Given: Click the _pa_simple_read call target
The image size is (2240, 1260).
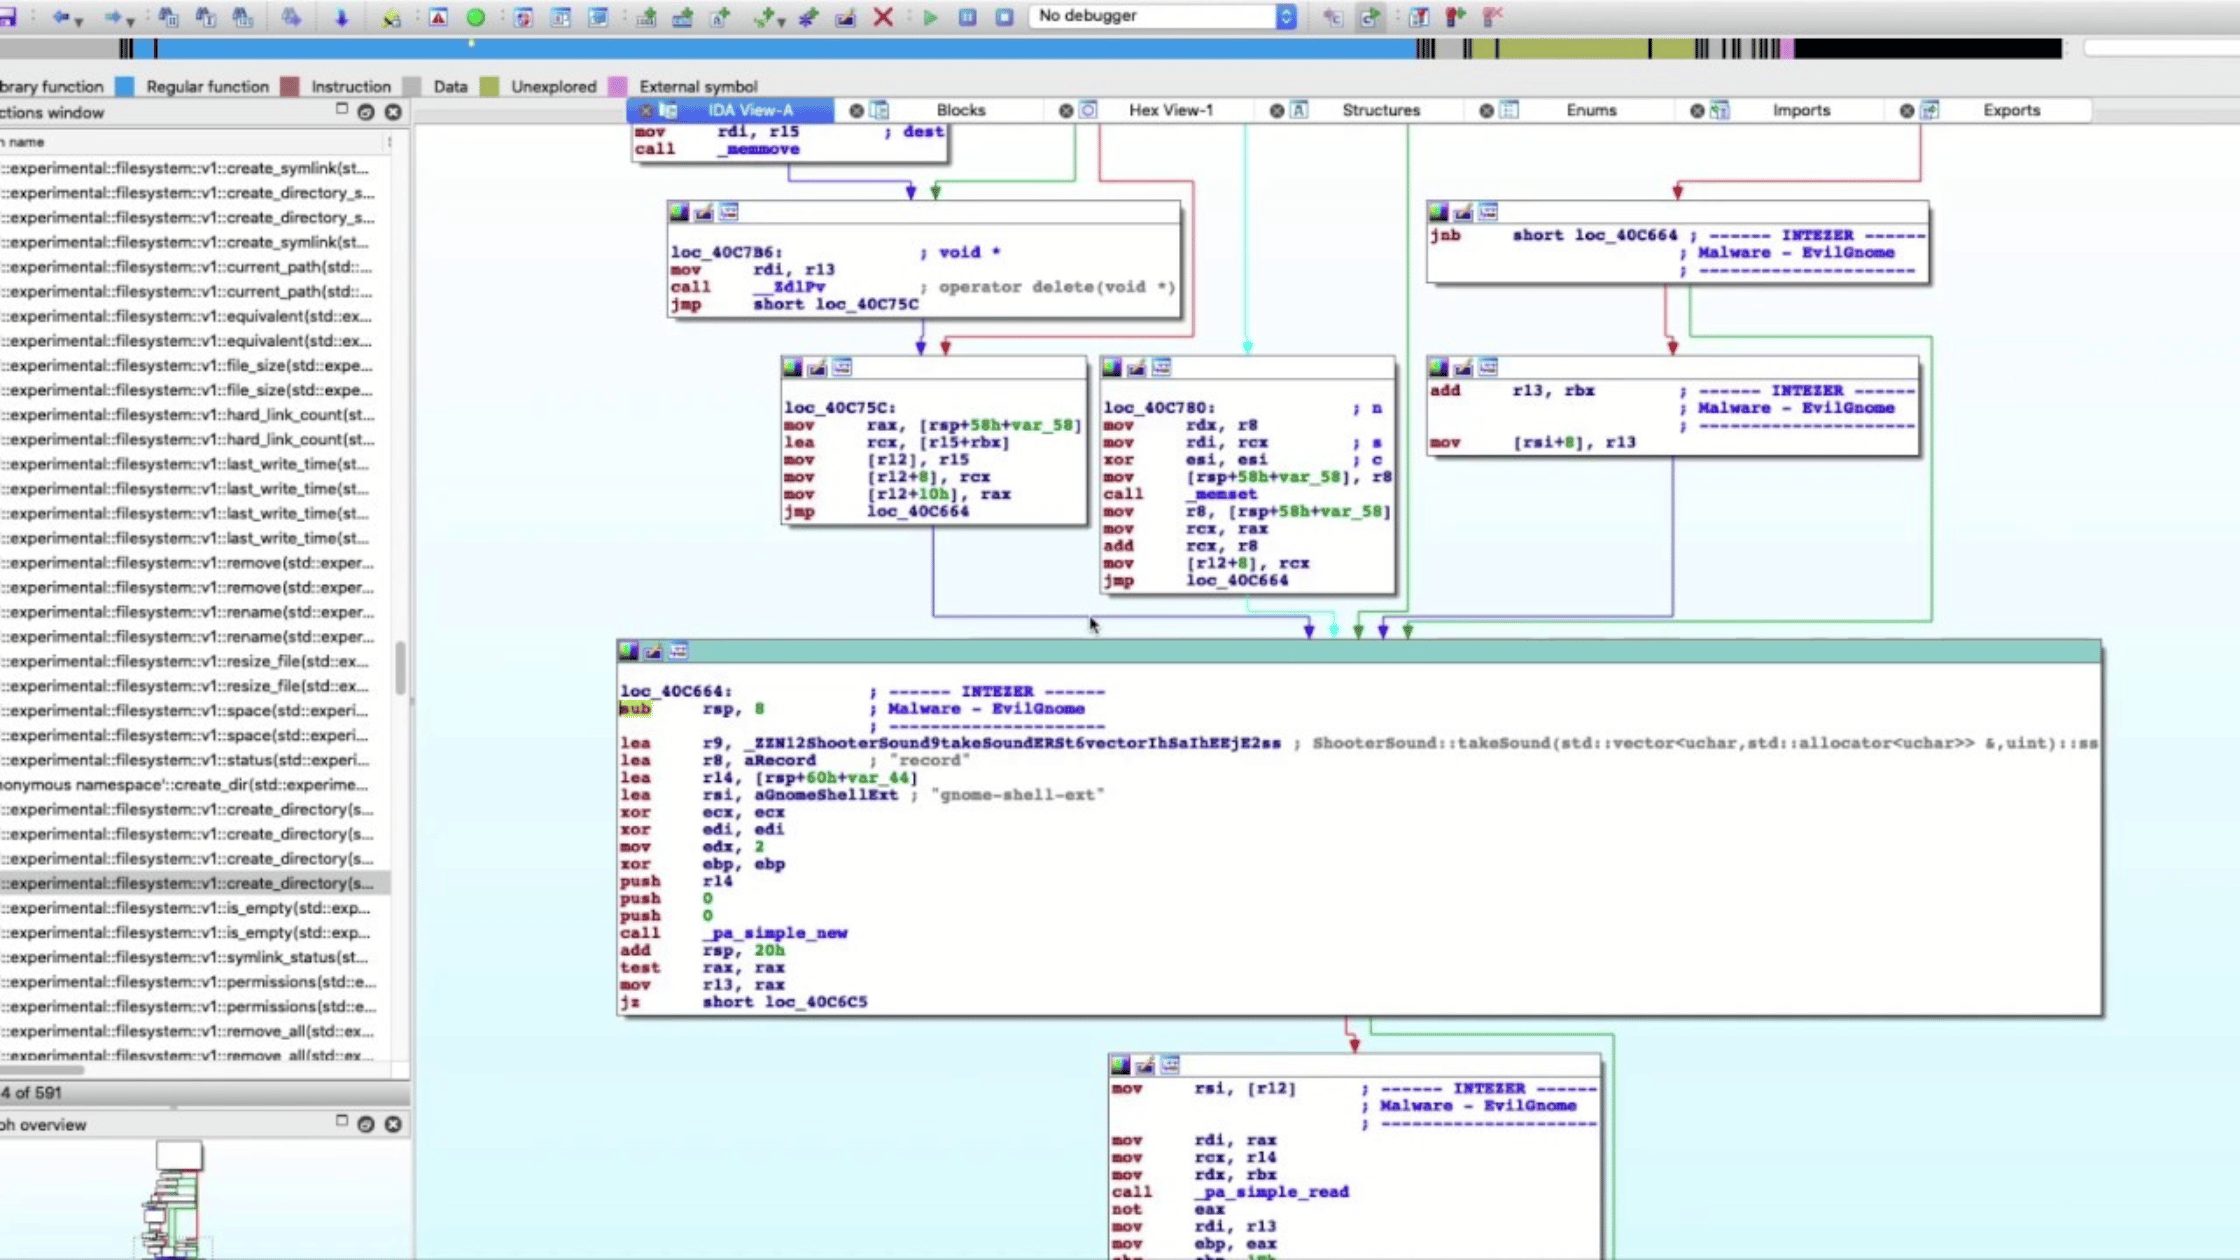Looking at the screenshot, I should (1272, 1192).
